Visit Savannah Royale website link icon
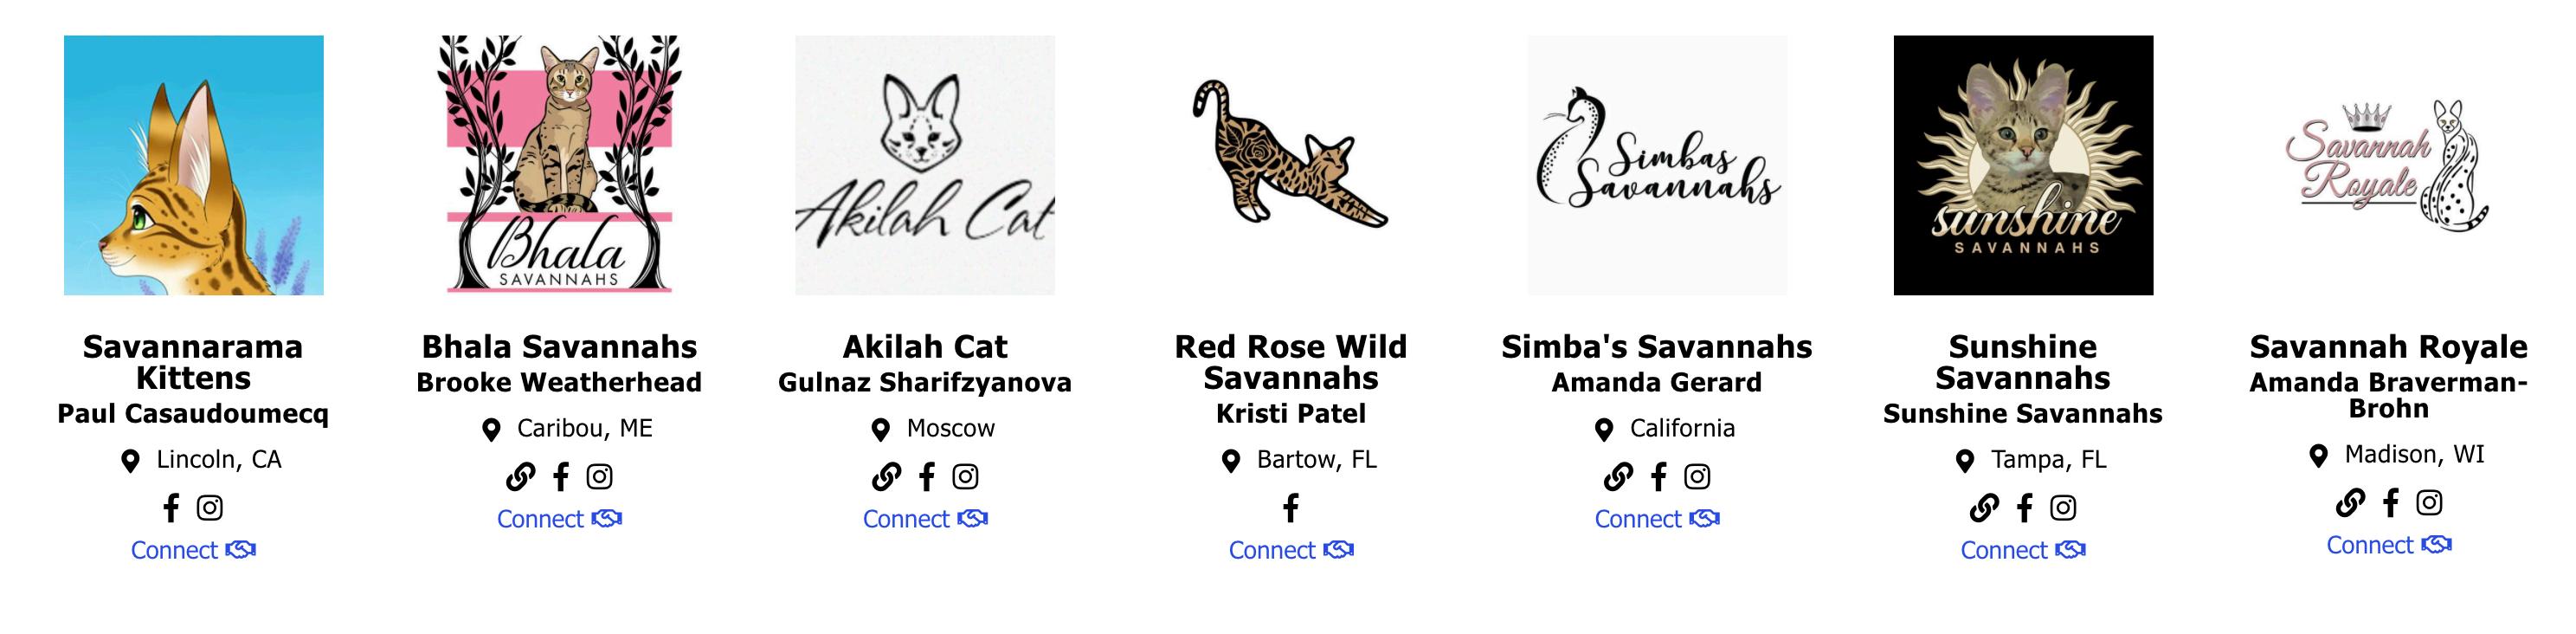 tap(2350, 503)
